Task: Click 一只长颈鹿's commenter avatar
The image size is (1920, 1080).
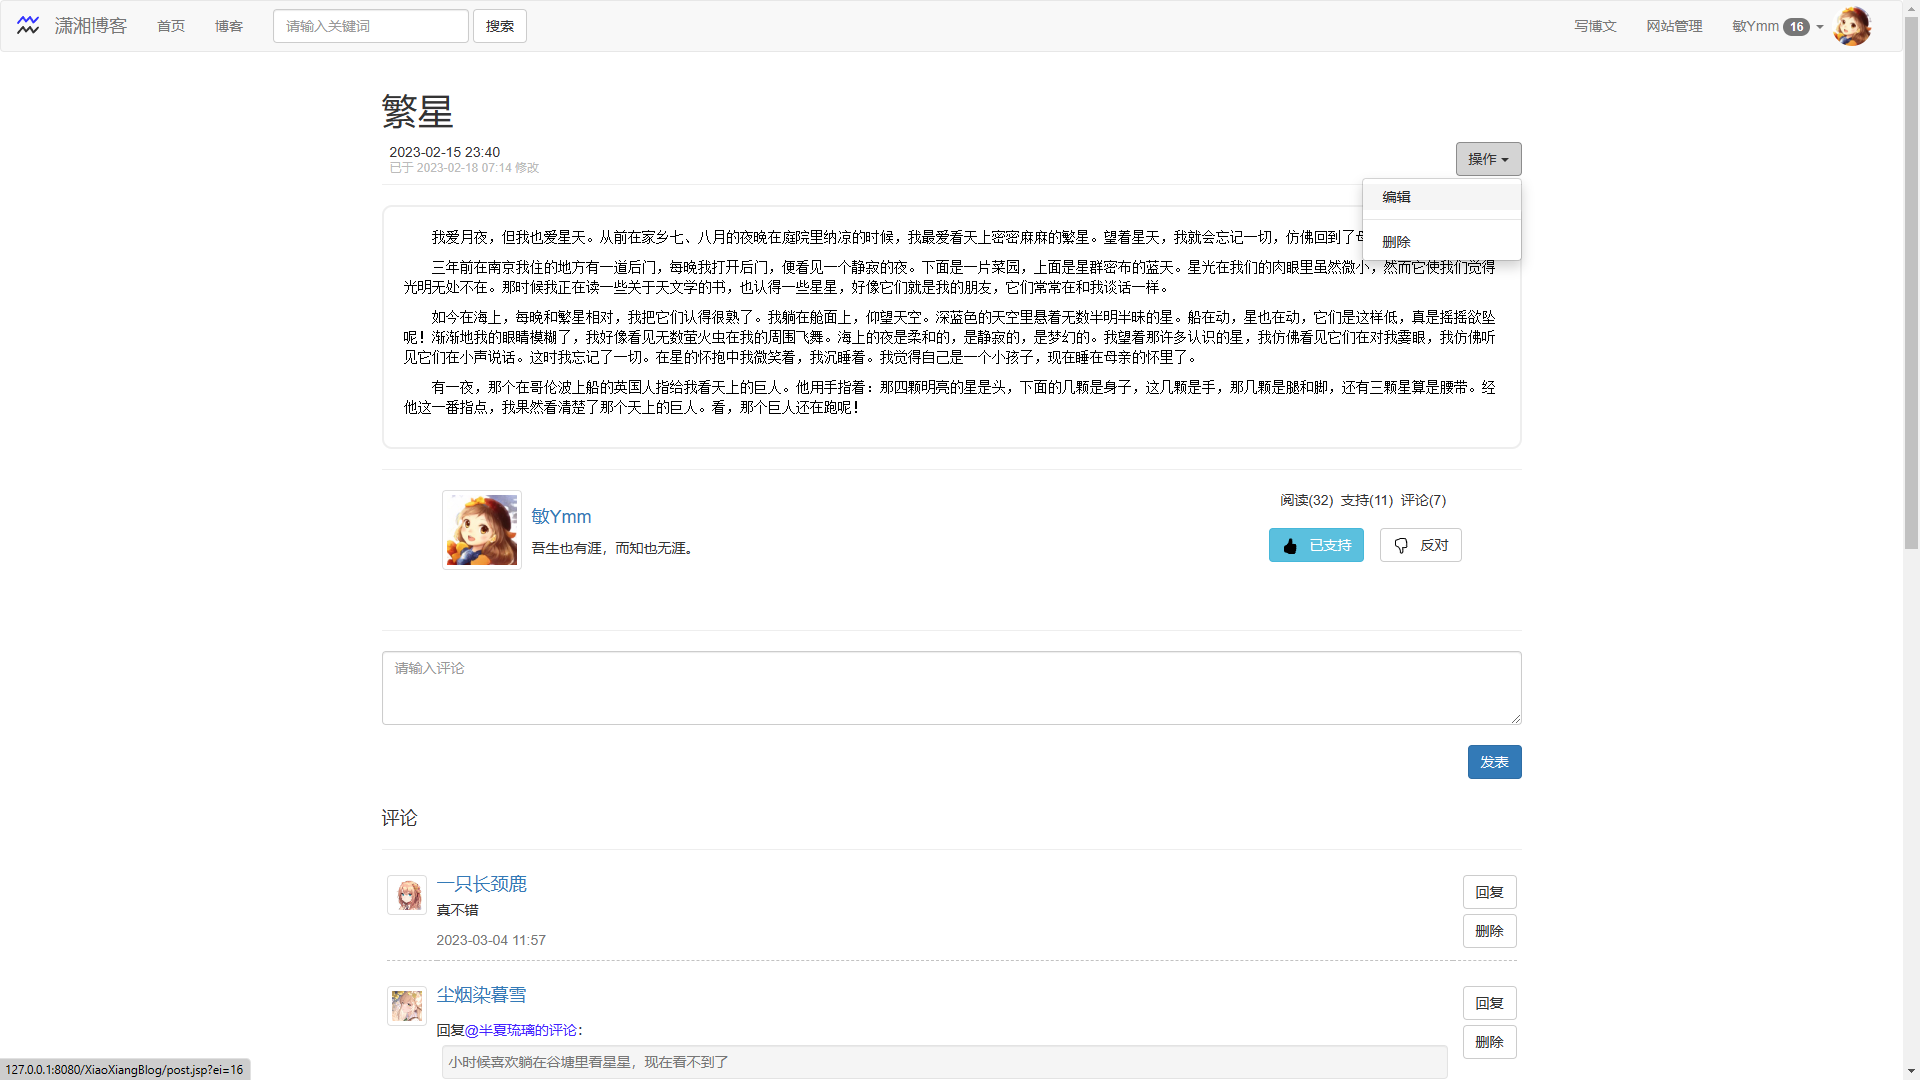Action: pos(407,895)
